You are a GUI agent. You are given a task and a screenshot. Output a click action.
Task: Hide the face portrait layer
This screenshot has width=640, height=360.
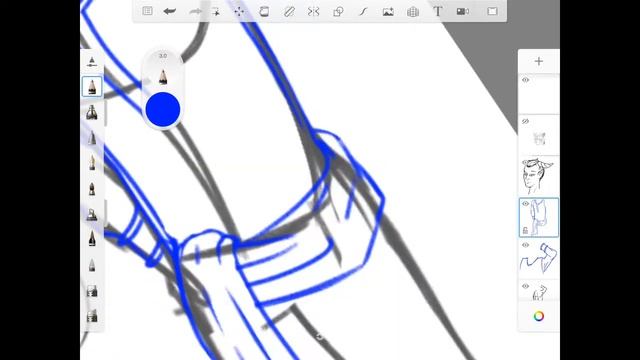[x=526, y=162]
